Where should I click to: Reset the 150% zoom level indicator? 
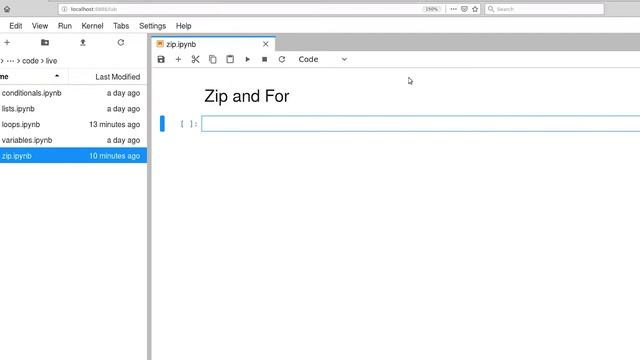(431, 9)
